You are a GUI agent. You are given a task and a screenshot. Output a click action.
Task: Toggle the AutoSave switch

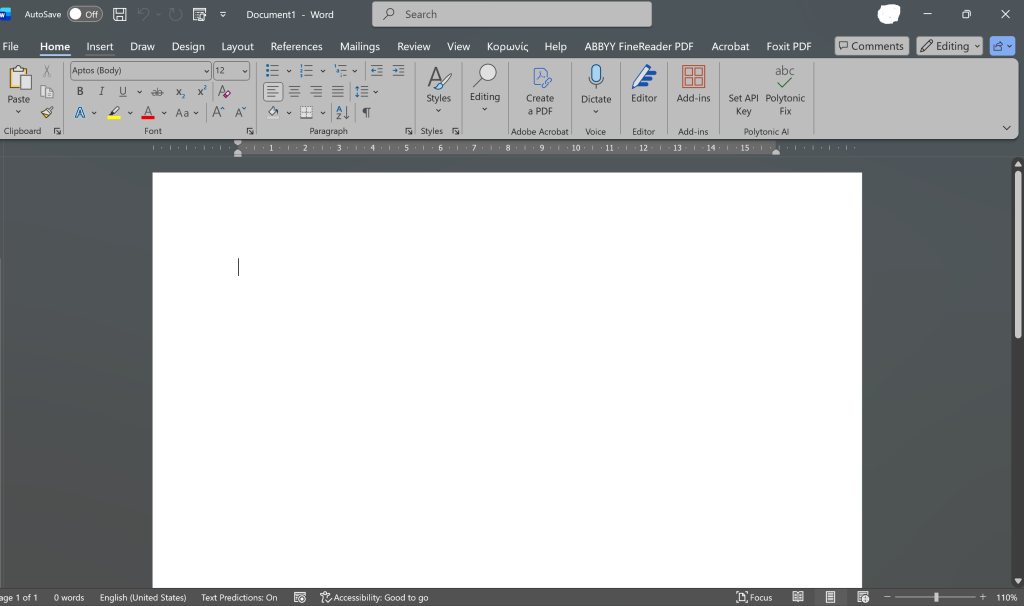coord(85,14)
